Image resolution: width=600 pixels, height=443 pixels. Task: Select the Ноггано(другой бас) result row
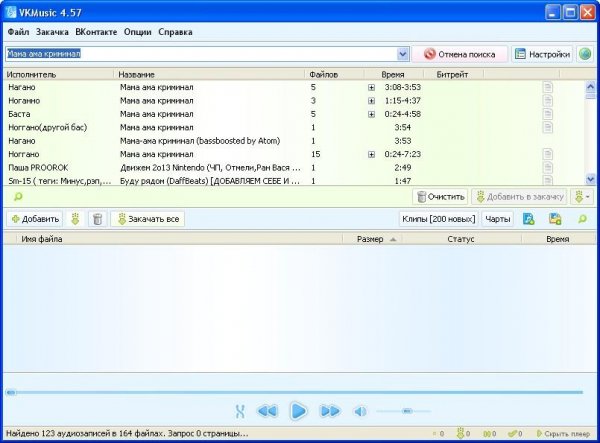click(x=294, y=127)
